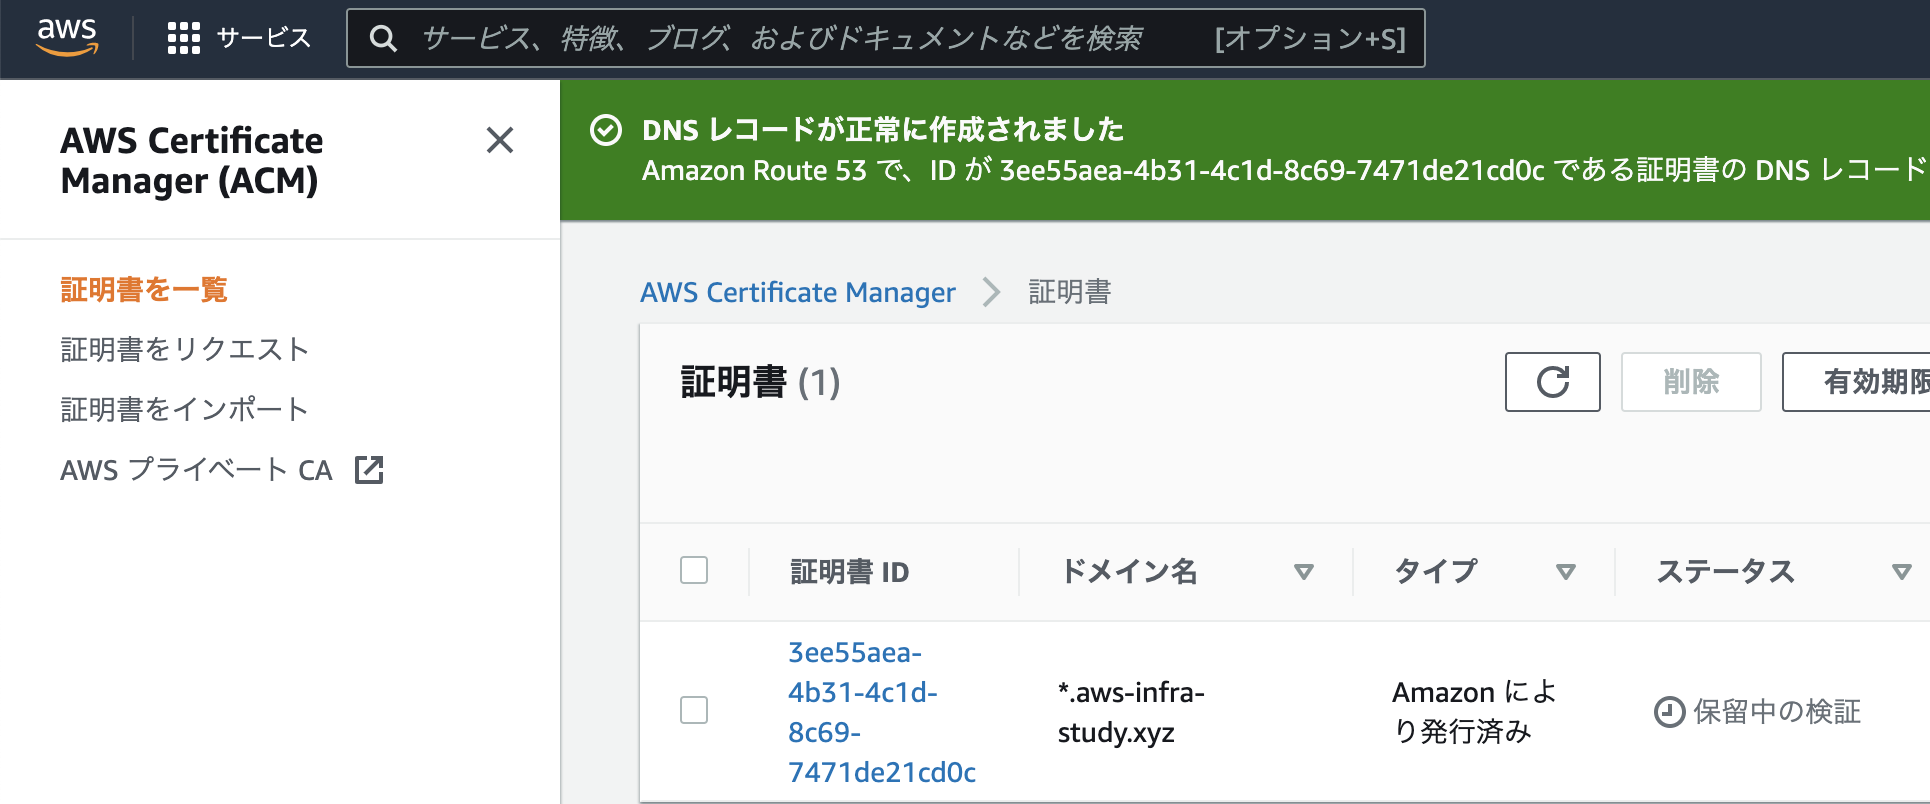Click the DNS レコードが正常に作成されました banner title
The height and width of the screenshot is (804, 1930).
(883, 130)
